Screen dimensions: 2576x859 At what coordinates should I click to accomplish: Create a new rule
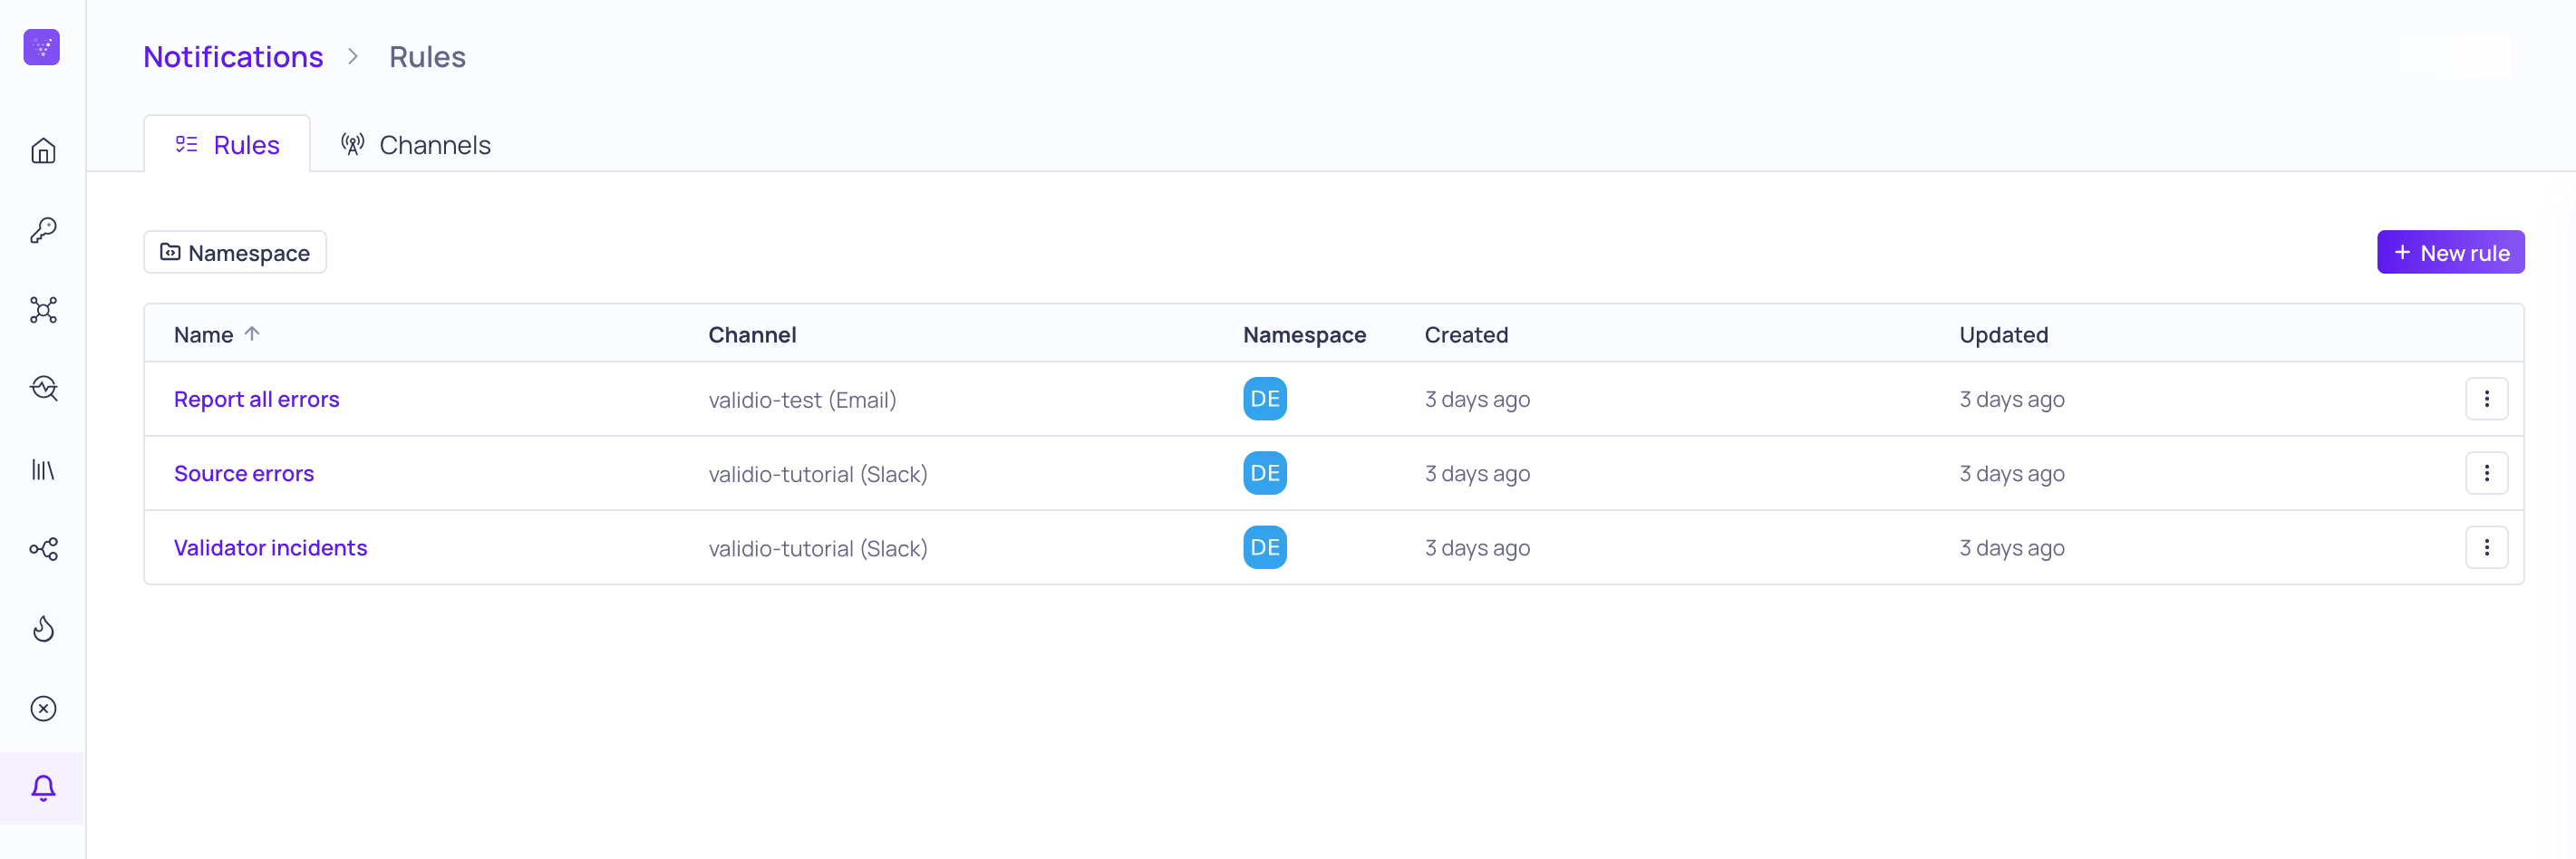(x=2450, y=253)
